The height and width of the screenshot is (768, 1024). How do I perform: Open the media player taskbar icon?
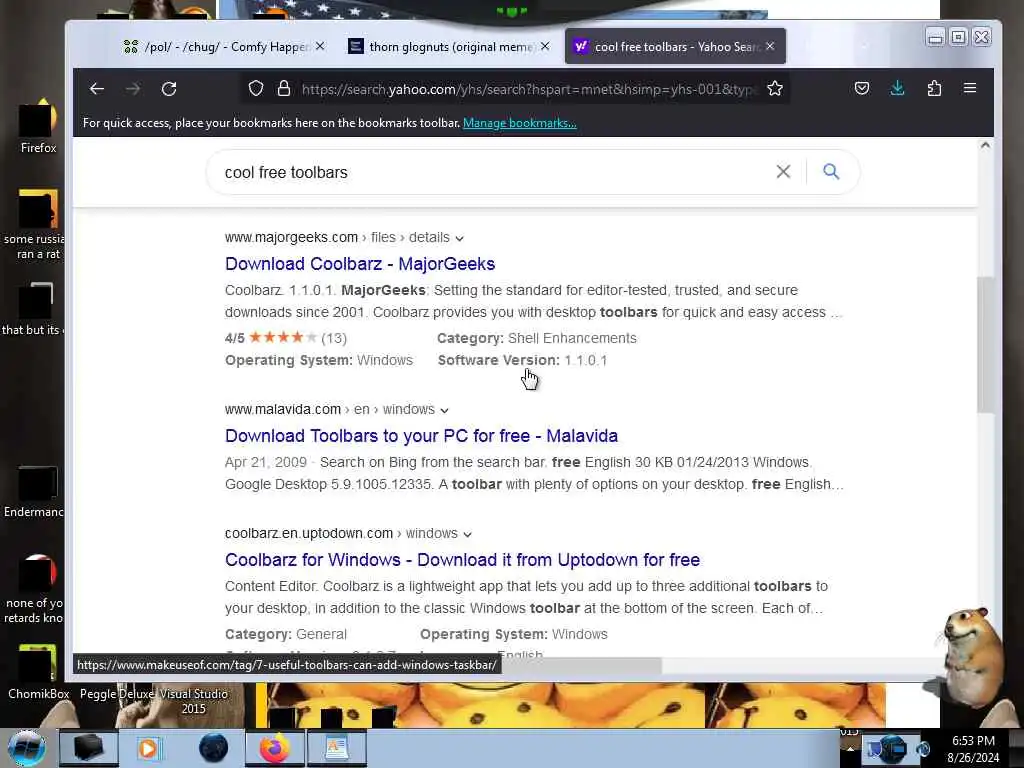point(148,748)
